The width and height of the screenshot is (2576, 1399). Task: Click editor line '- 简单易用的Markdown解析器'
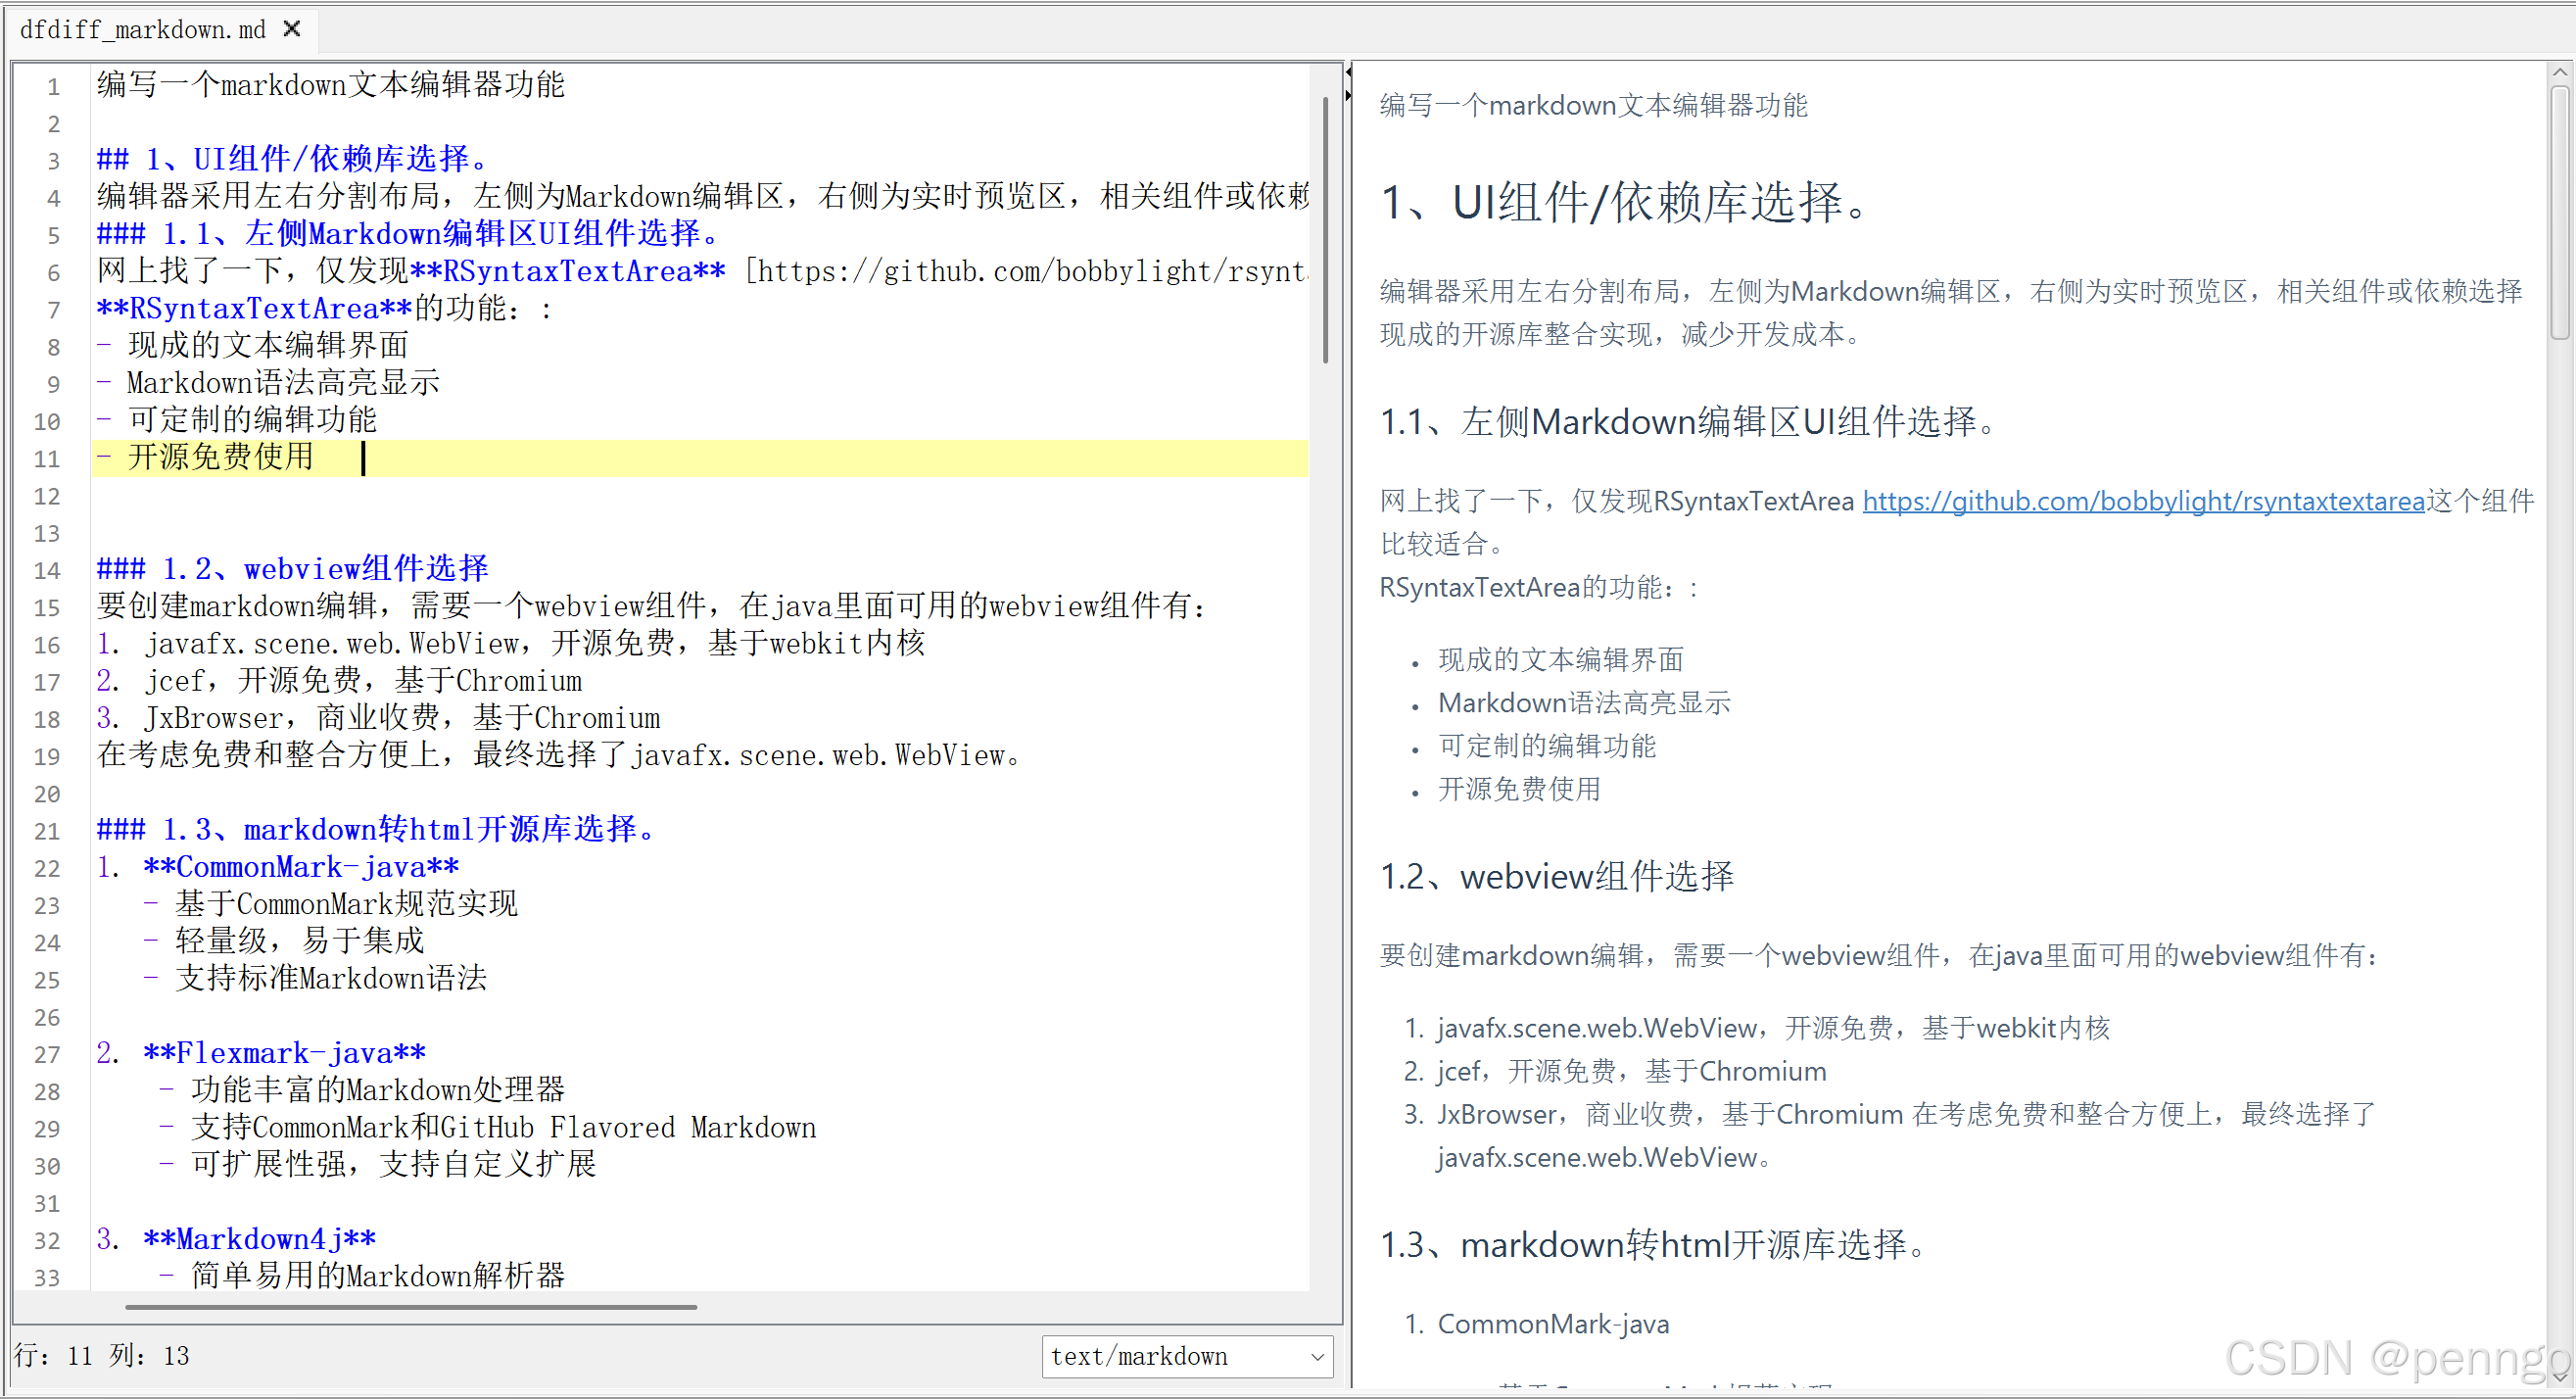coord(362,1275)
